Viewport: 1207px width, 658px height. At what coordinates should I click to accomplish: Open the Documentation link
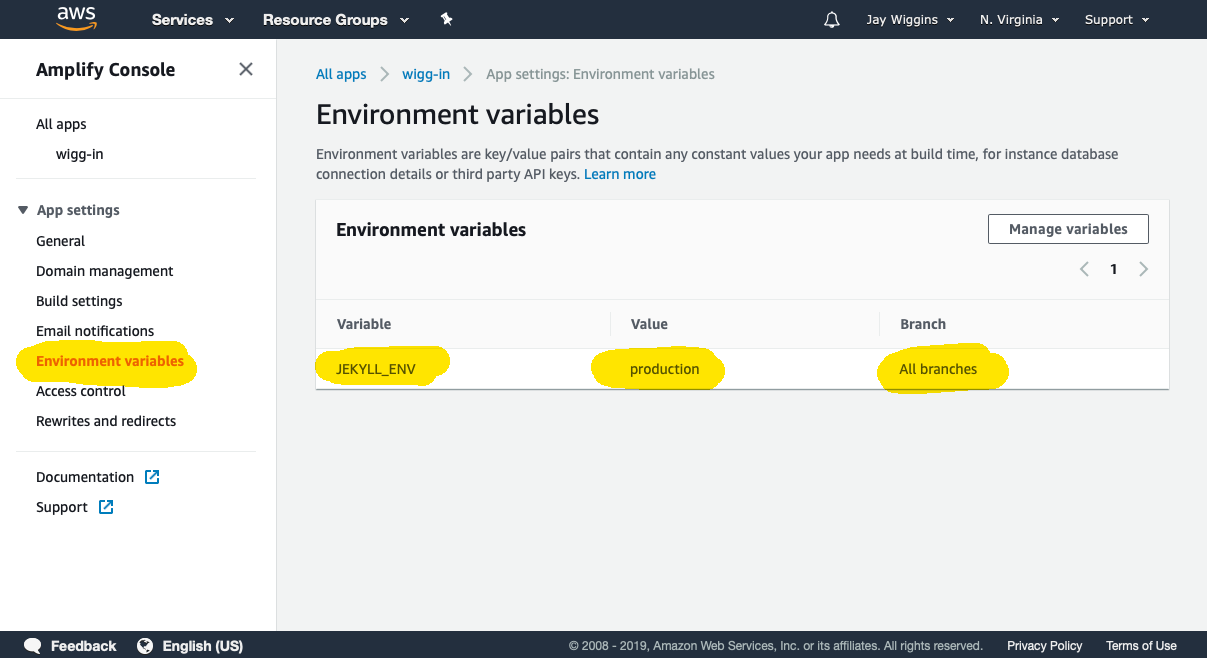(x=85, y=477)
